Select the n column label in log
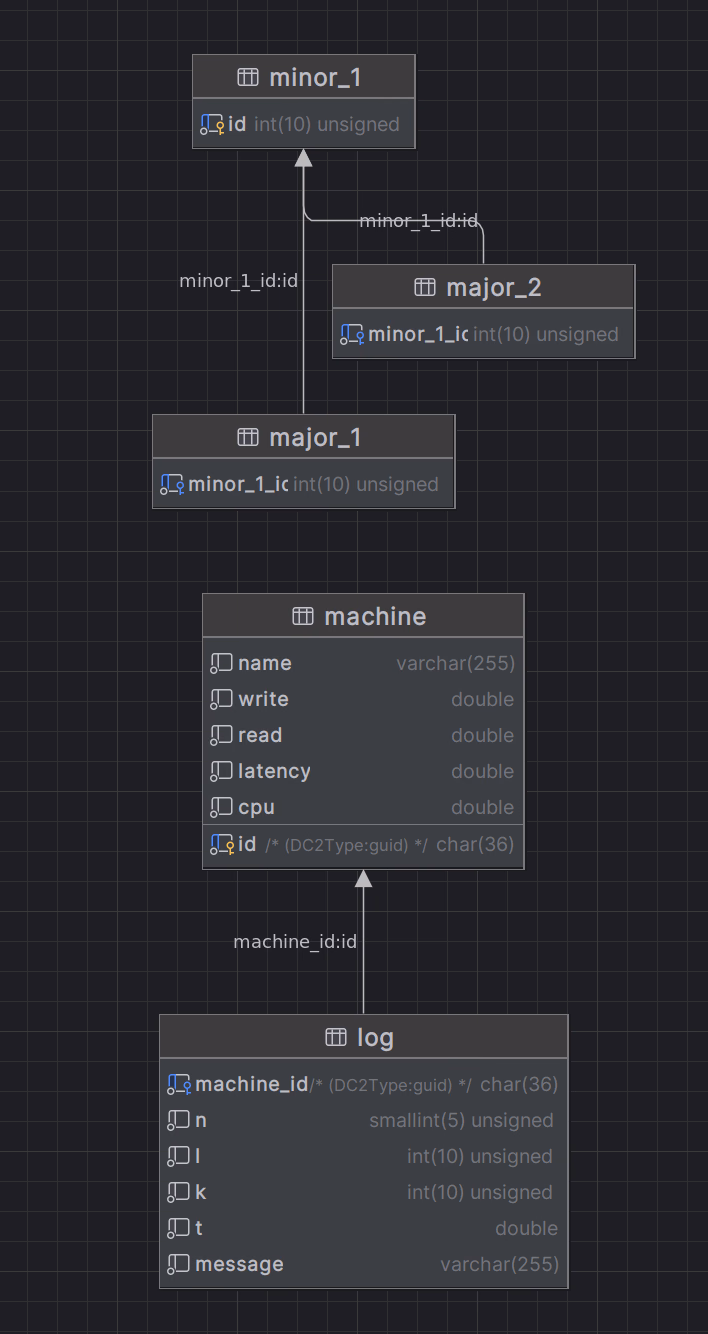Image resolution: width=708 pixels, height=1334 pixels. tap(201, 1121)
